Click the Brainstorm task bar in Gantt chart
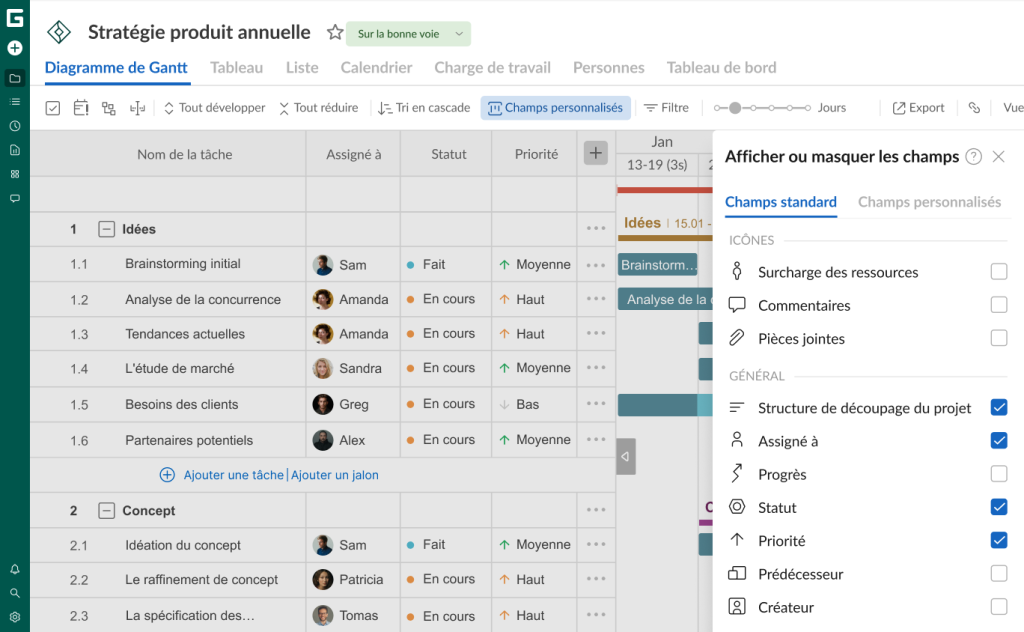The image size is (1024, 632). [x=658, y=265]
